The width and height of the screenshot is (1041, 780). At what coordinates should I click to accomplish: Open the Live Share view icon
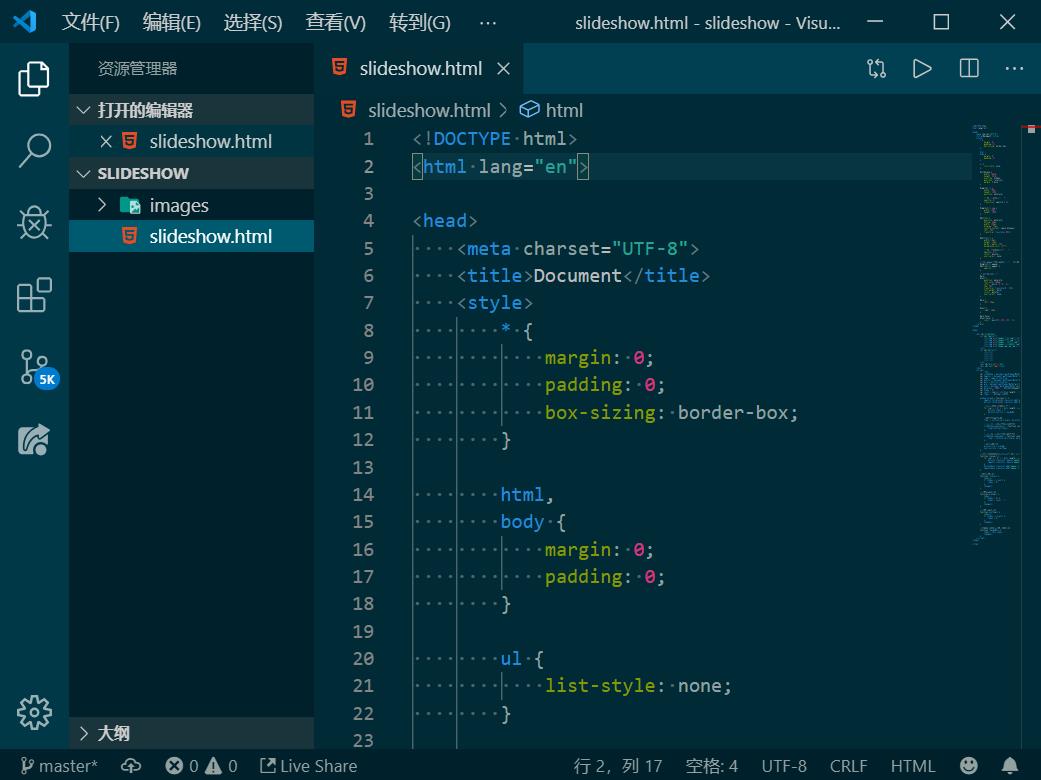coord(34,439)
